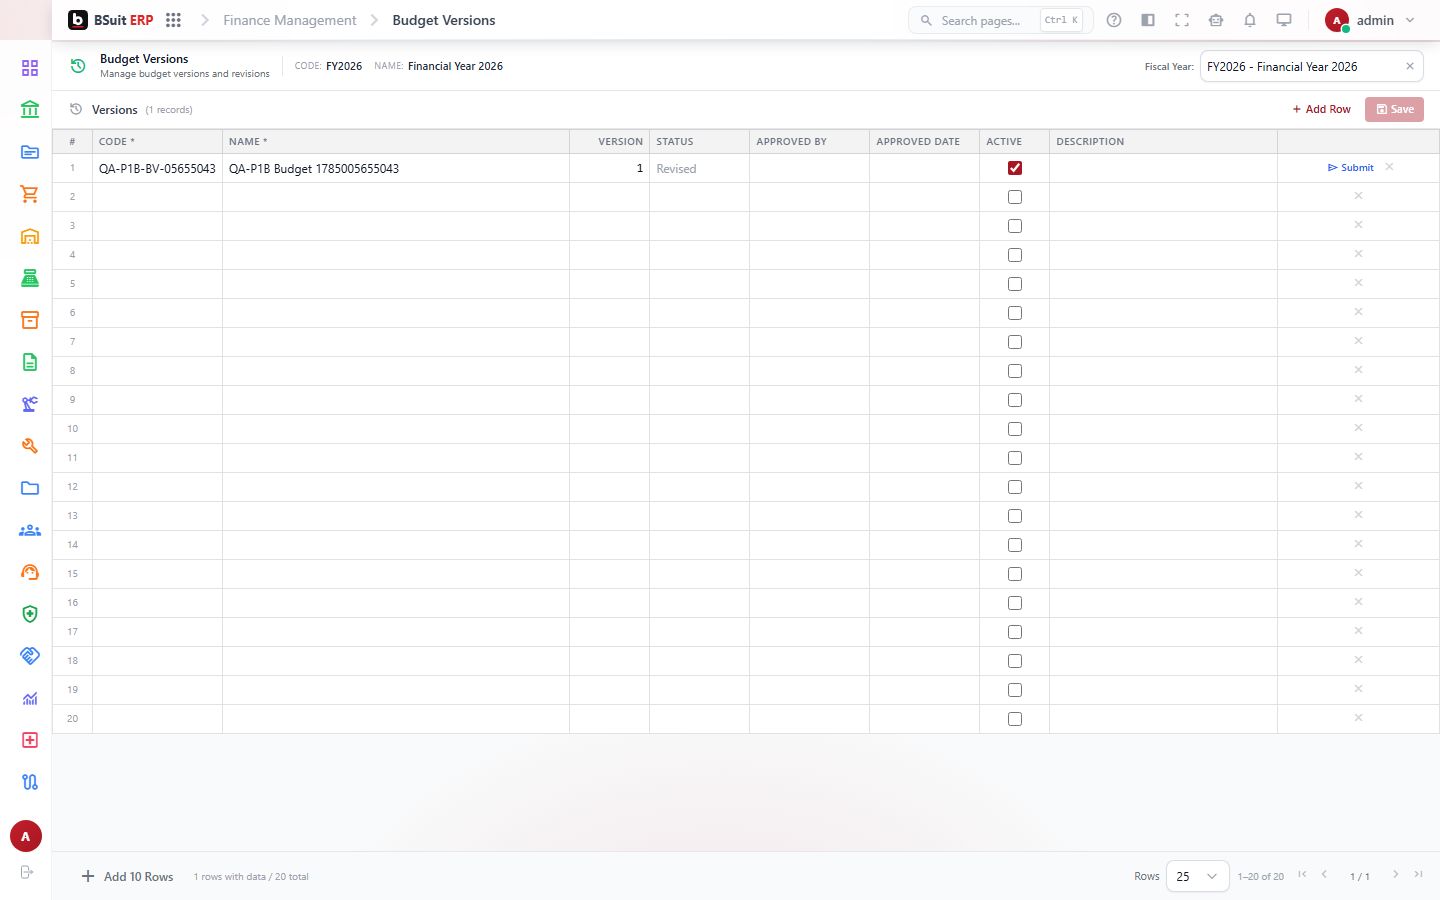Select the cash register sidebar icon

pyautogui.click(x=30, y=278)
